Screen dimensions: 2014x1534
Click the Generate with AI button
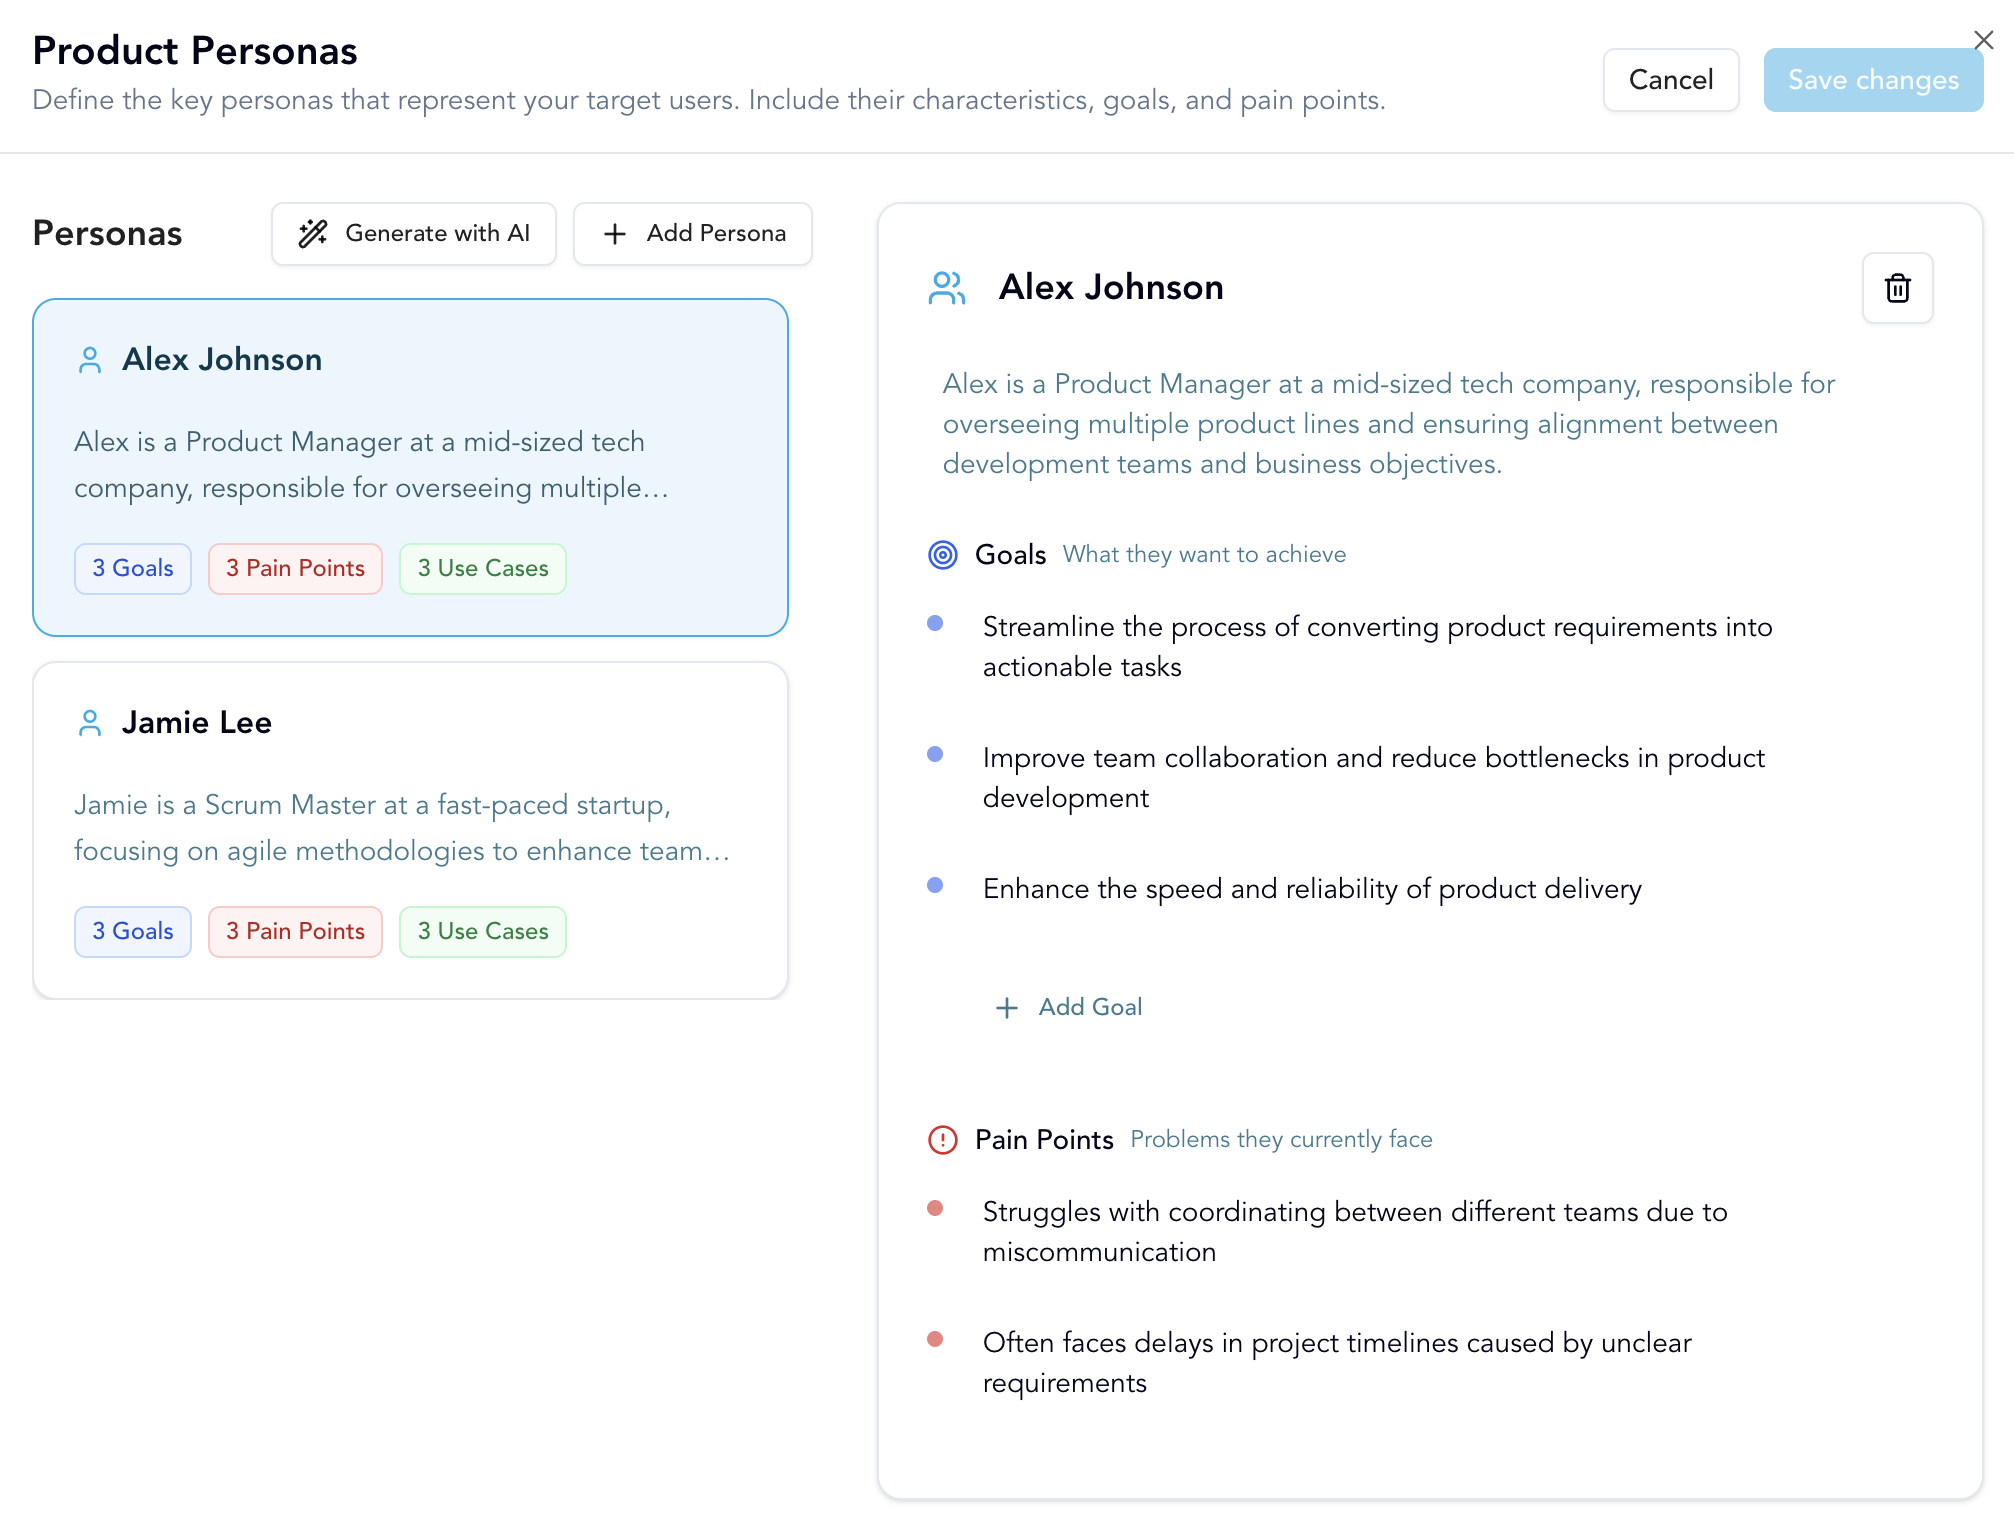[x=413, y=233]
